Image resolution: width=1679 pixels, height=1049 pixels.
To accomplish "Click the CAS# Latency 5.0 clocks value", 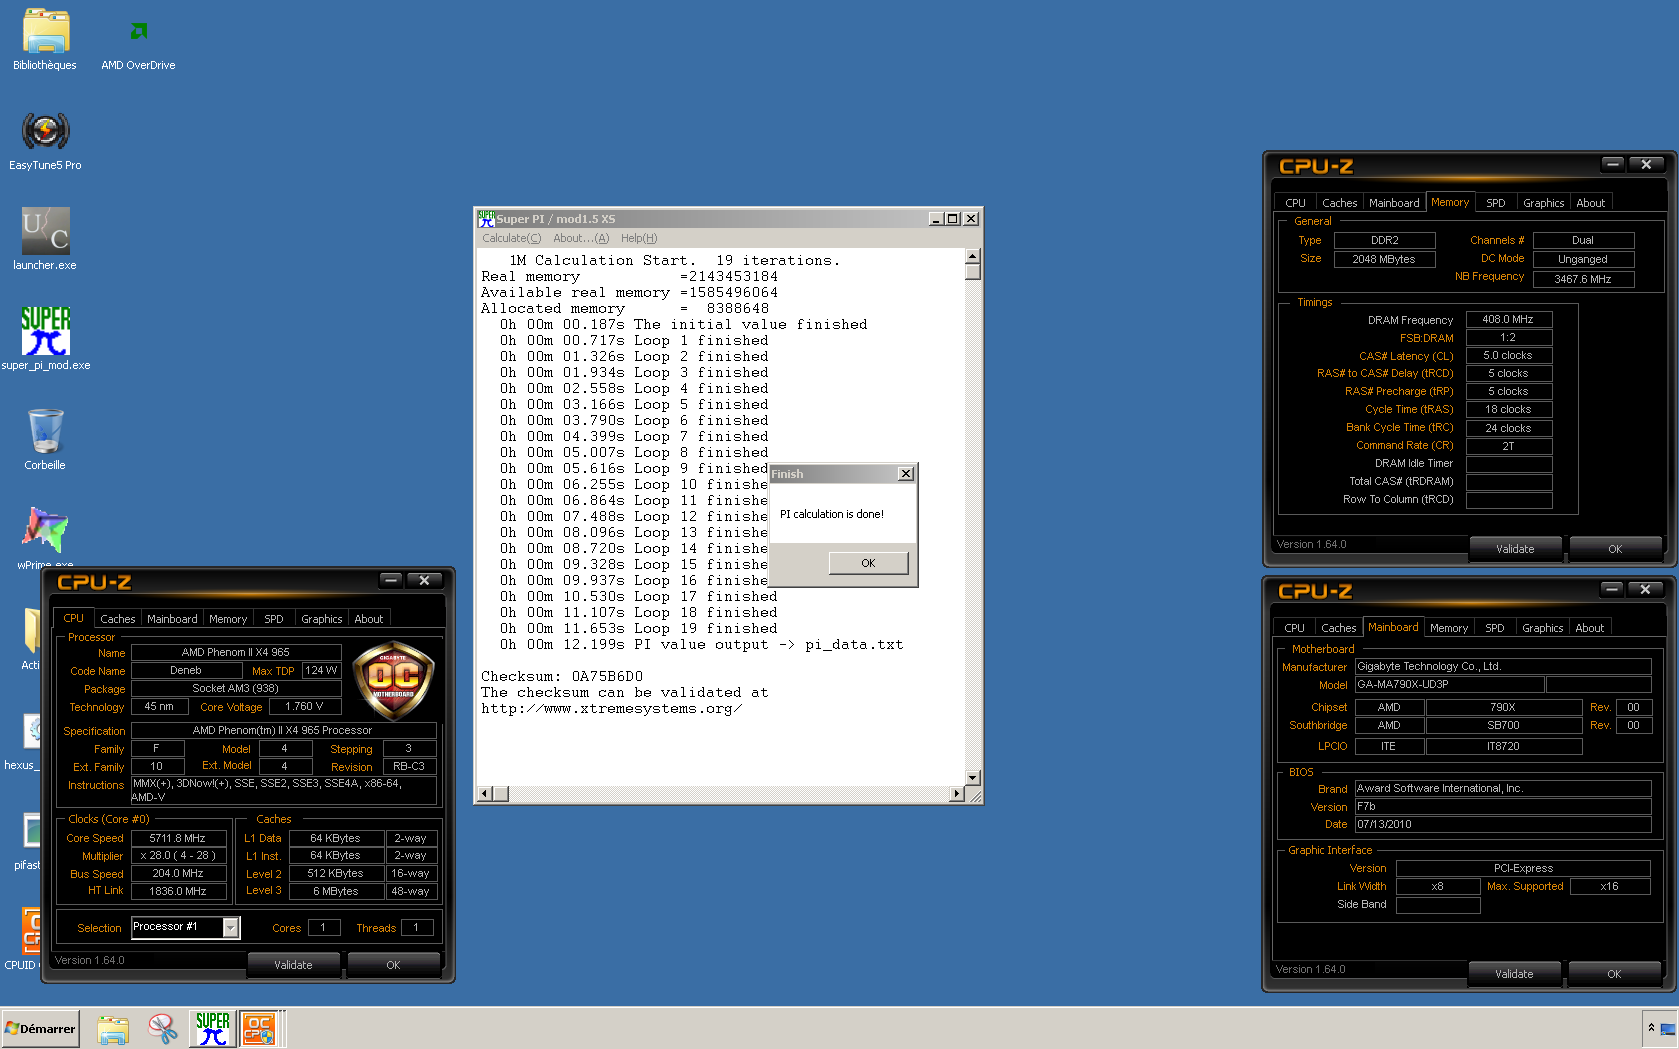I will click(x=1508, y=356).
